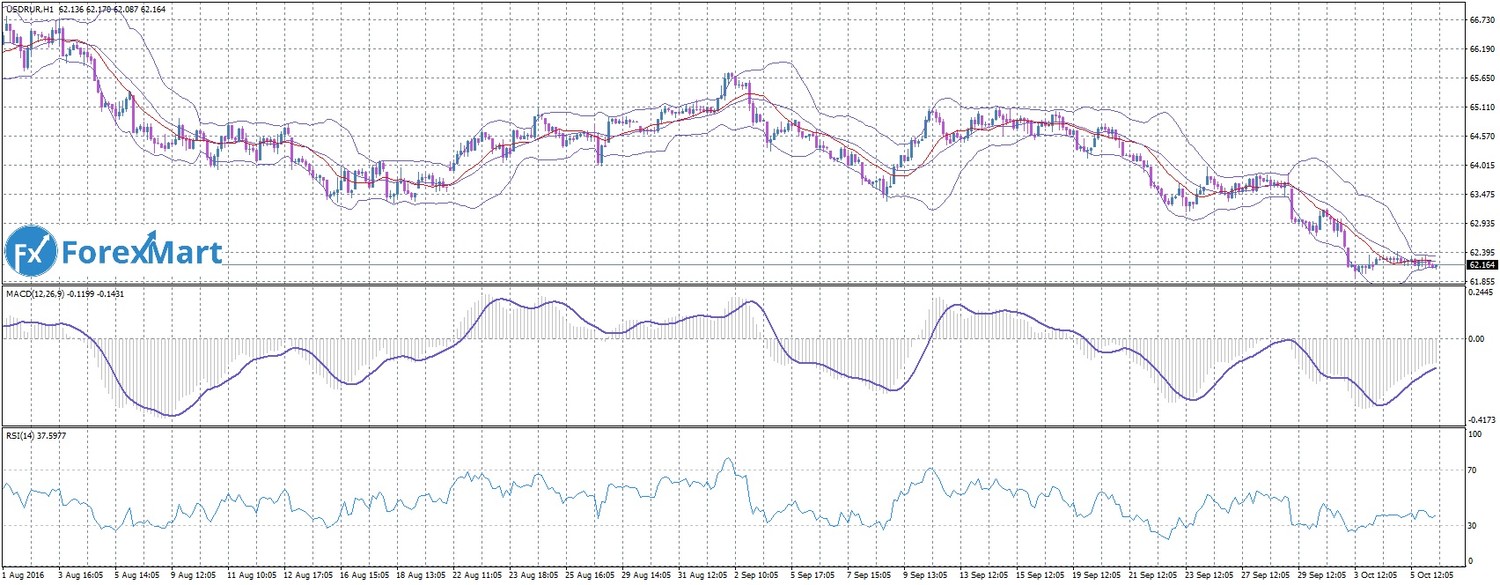Click the RSI 30 level label
The height and width of the screenshot is (585, 1500).
(1473, 525)
